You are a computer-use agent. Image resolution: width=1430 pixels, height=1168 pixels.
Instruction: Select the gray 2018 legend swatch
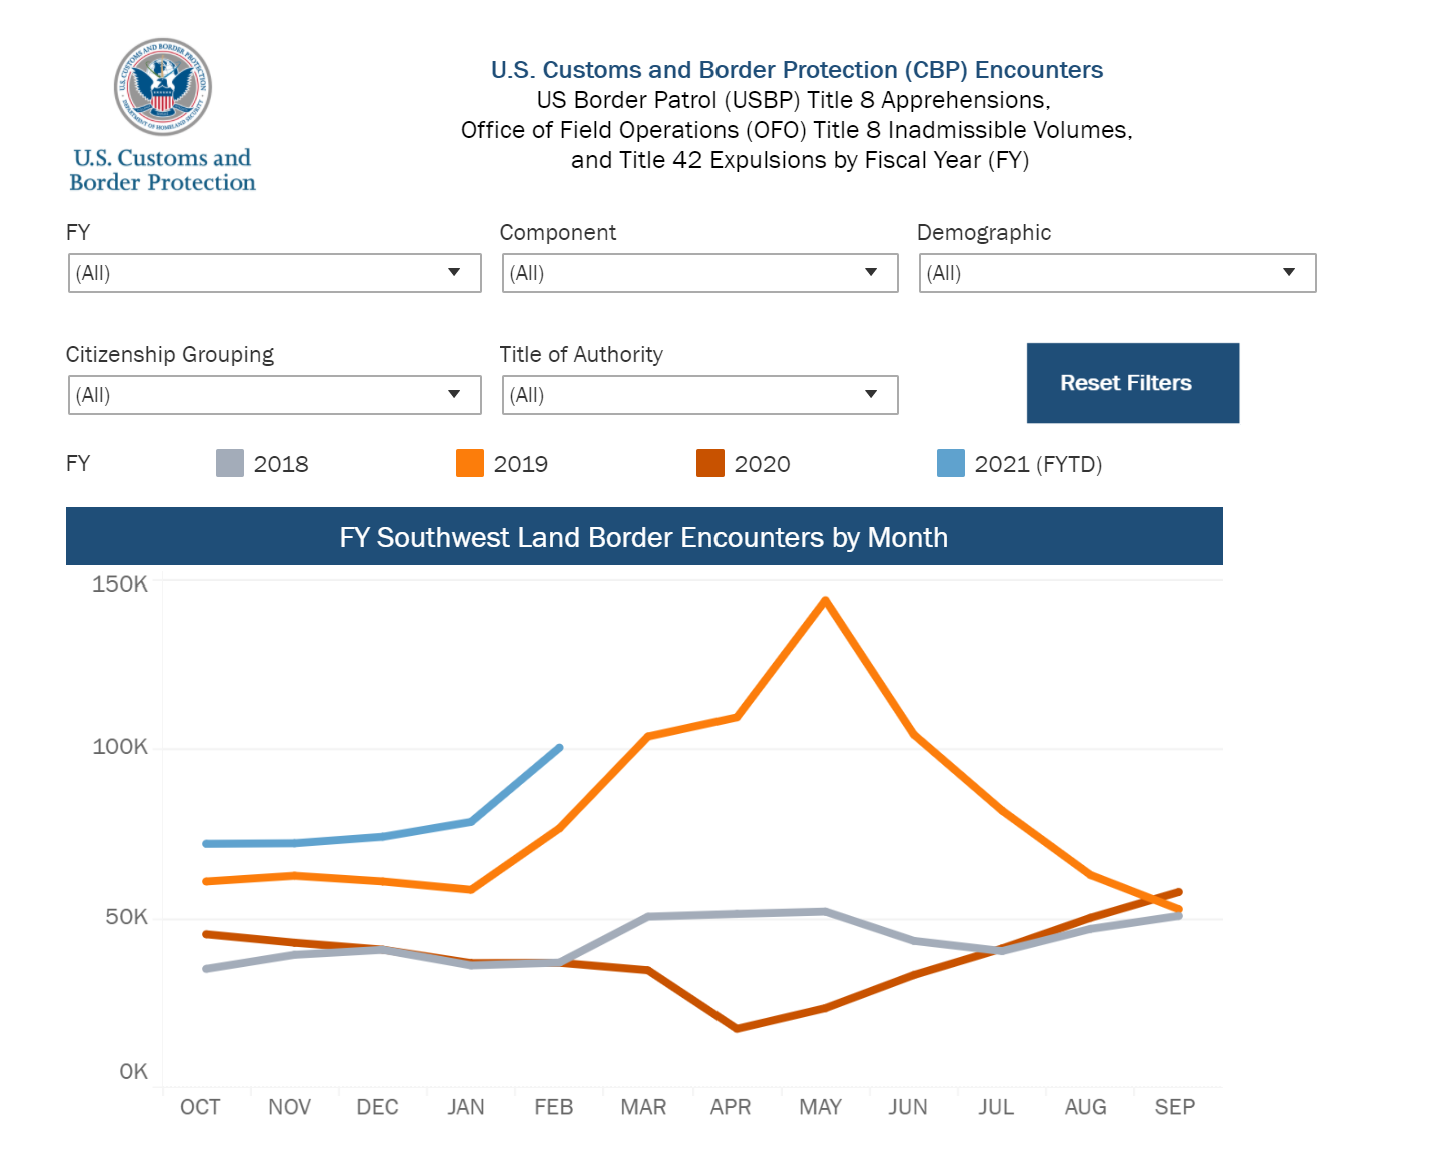pyautogui.click(x=230, y=463)
